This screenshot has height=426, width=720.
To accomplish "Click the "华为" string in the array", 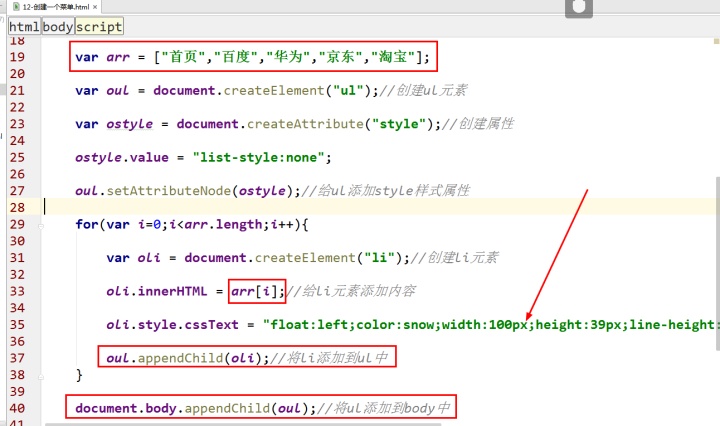I will coord(288,57).
